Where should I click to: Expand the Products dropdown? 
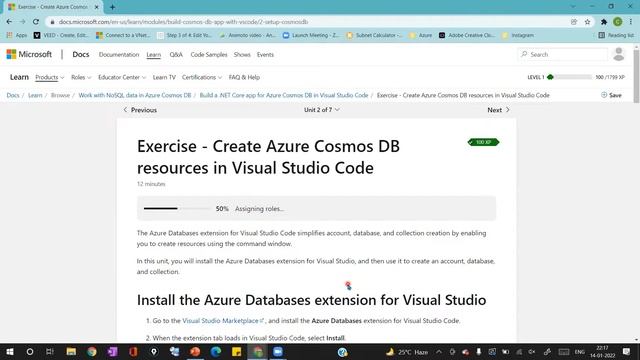click(x=49, y=77)
